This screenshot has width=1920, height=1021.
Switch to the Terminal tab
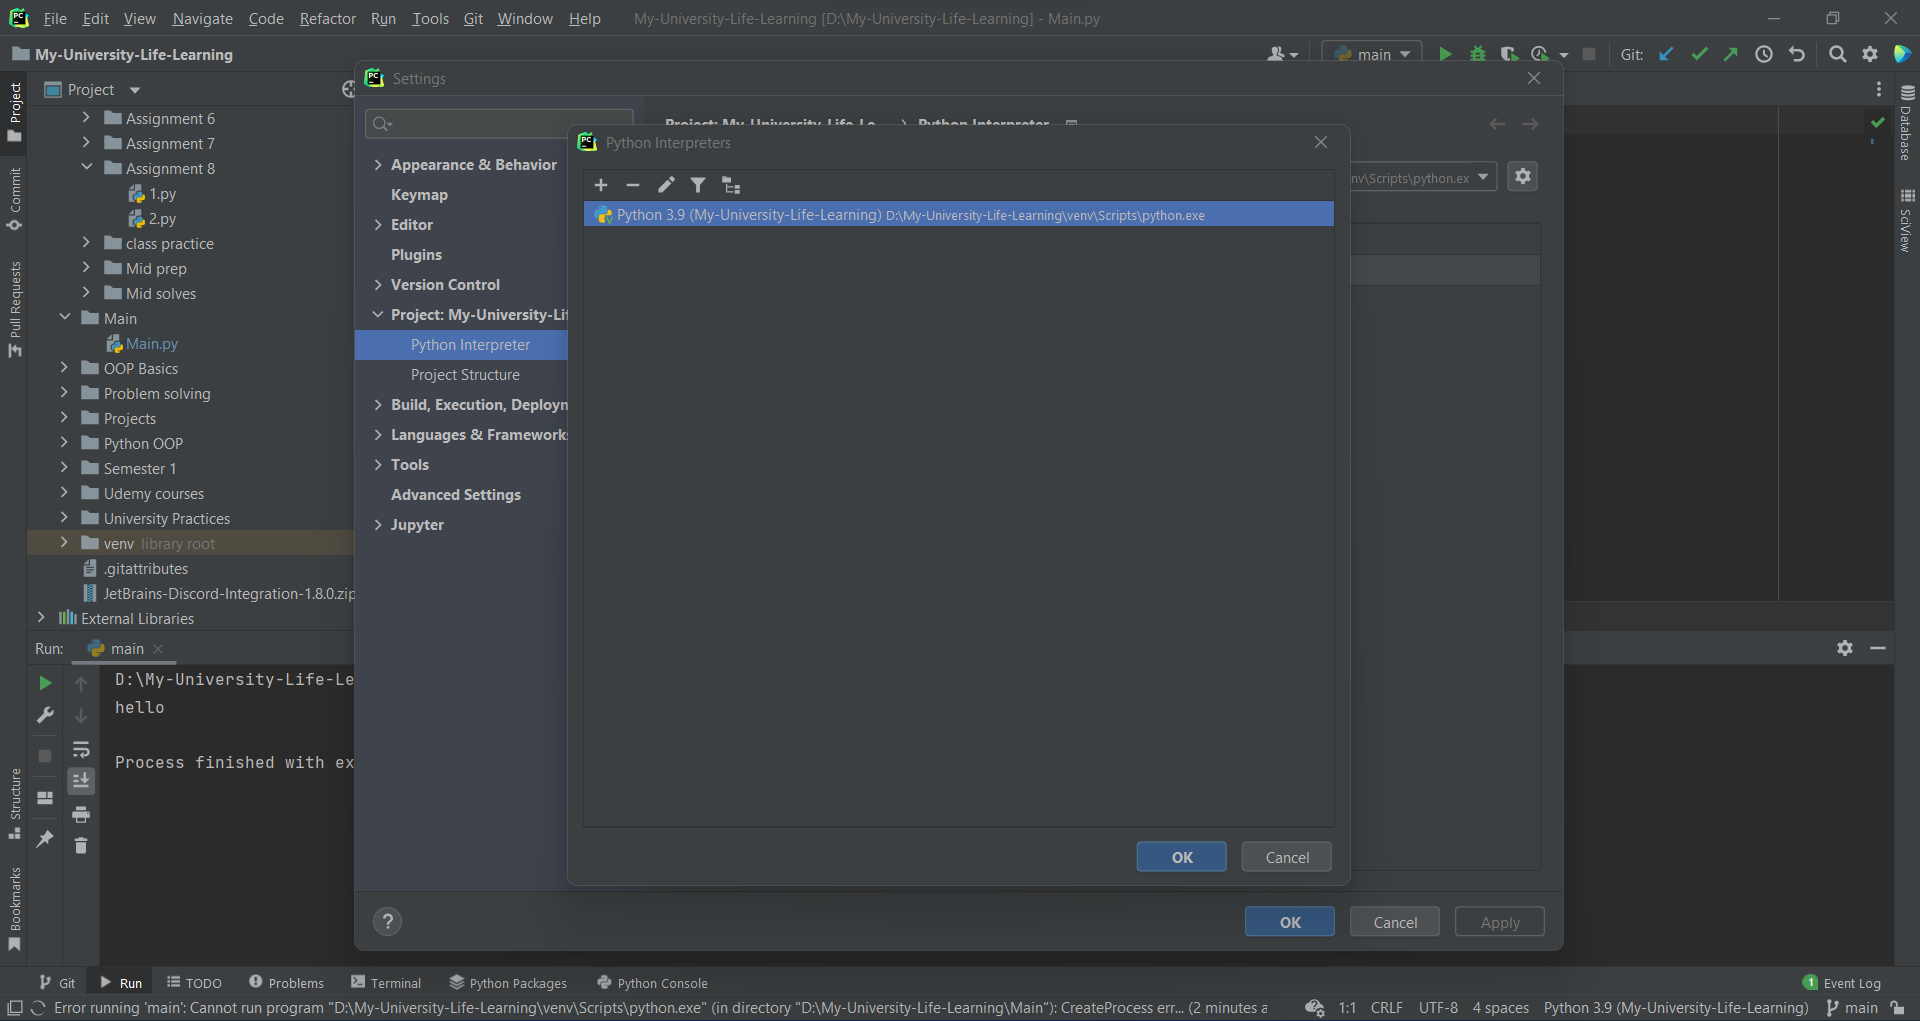click(x=386, y=983)
